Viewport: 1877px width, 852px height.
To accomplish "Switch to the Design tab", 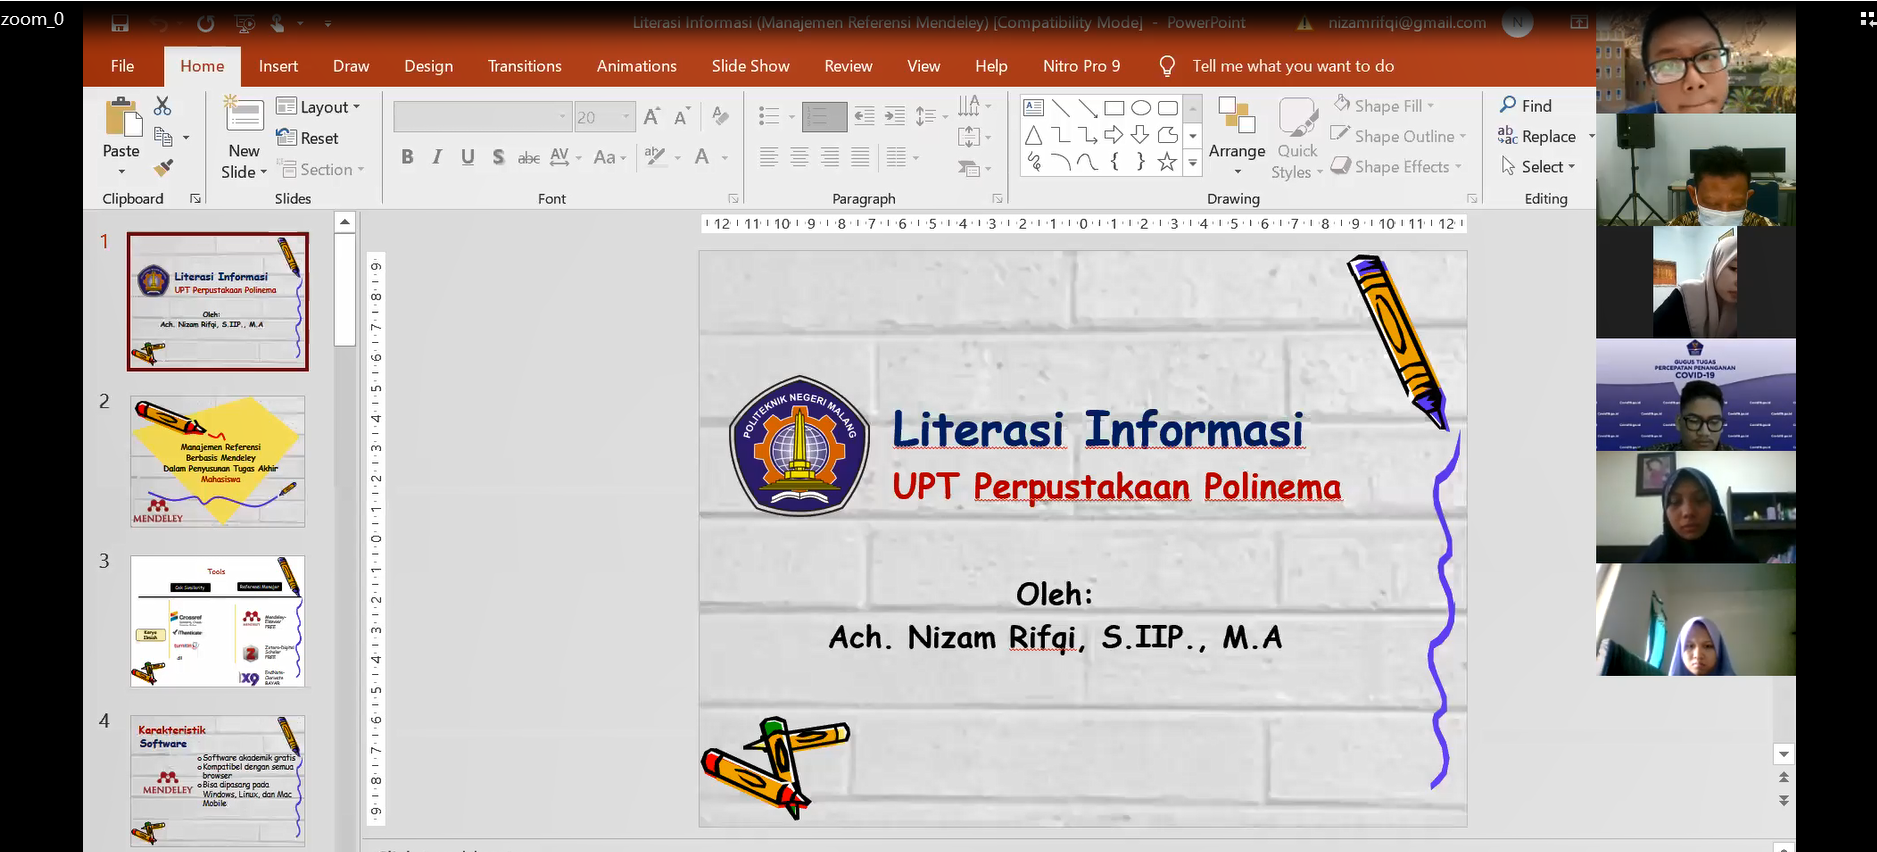I will [x=428, y=66].
